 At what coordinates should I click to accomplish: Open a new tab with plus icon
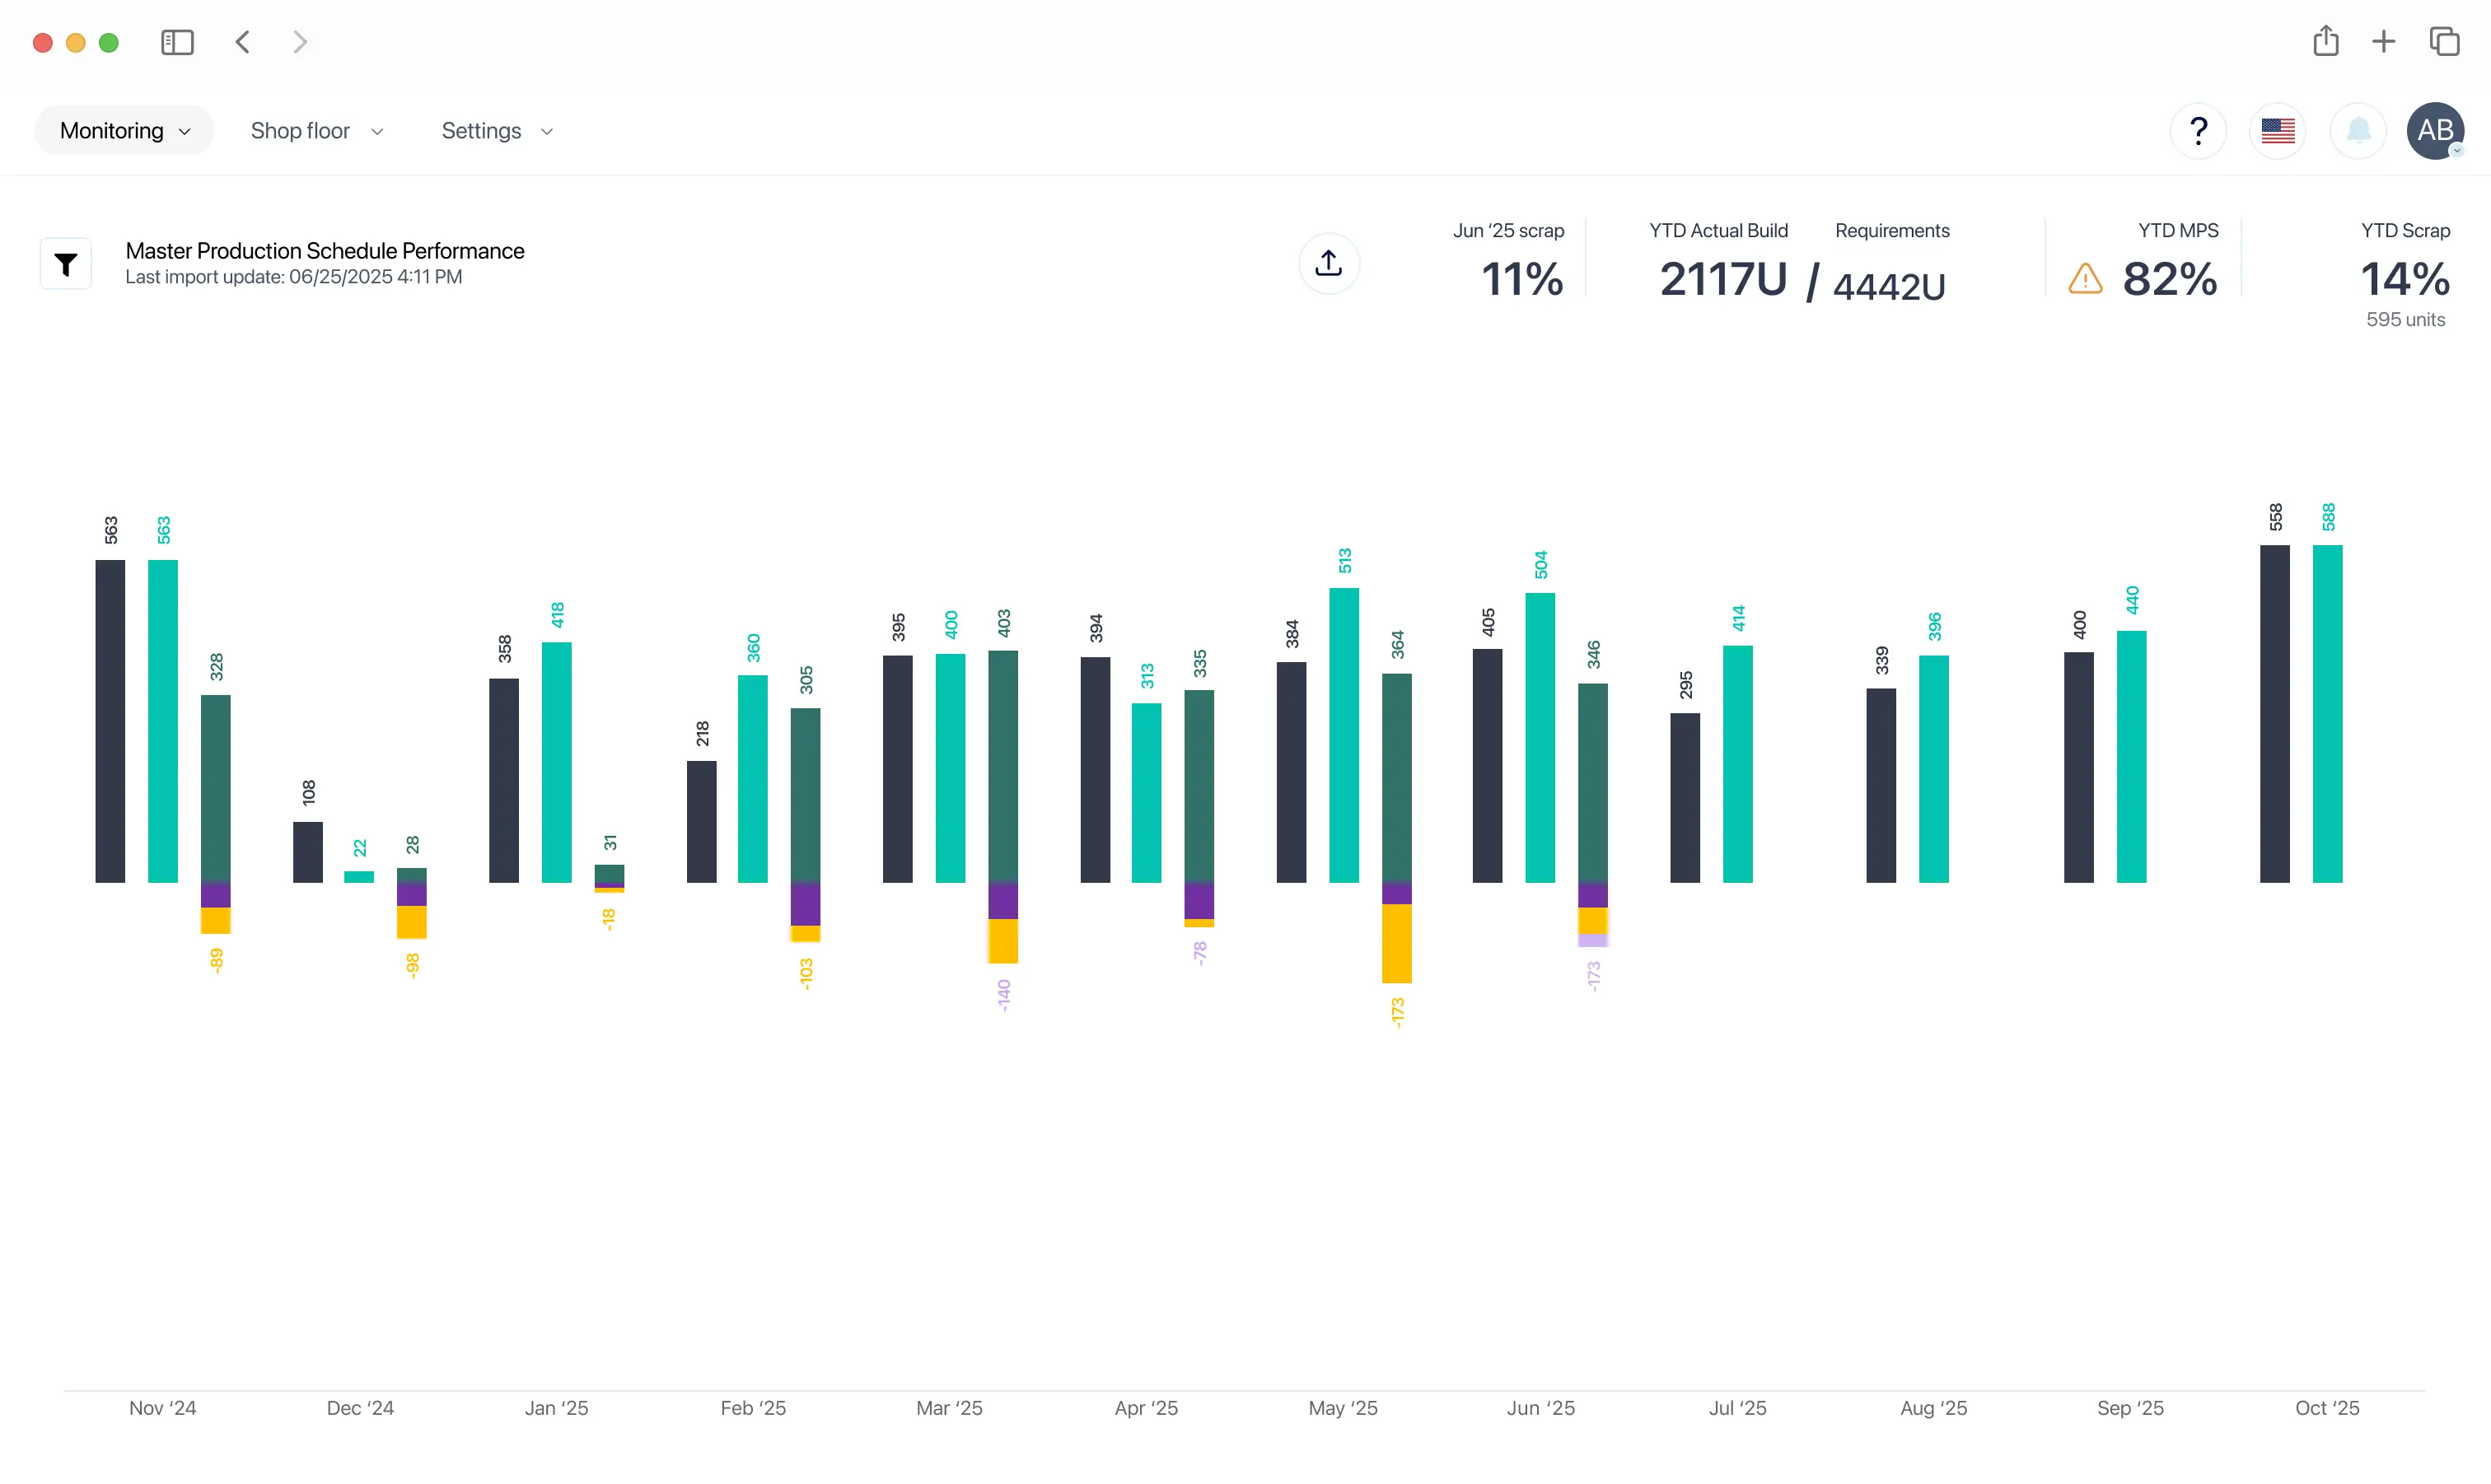[2383, 41]
